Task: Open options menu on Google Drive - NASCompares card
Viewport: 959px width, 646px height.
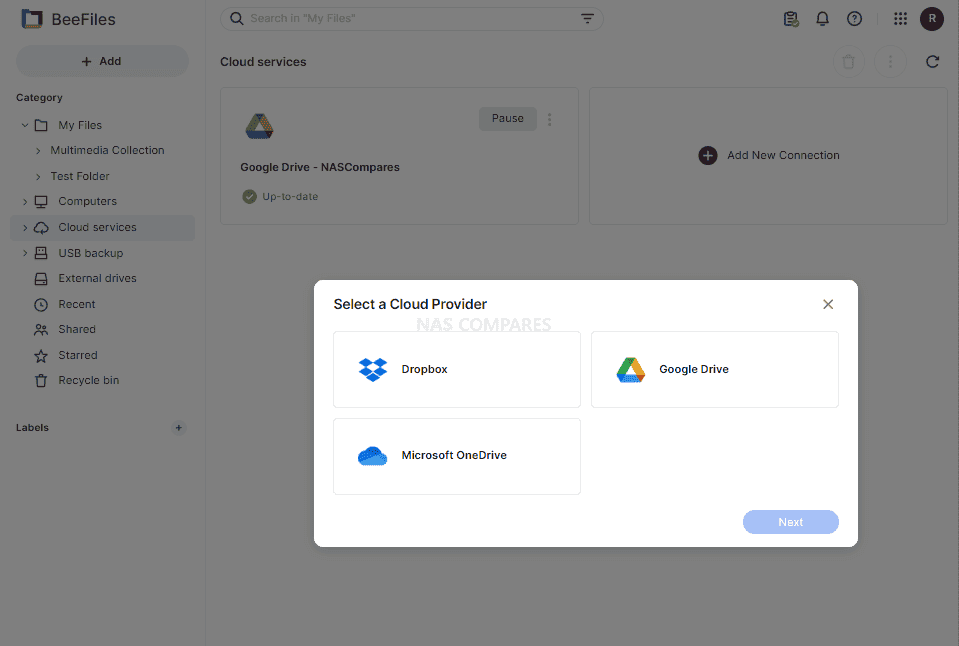Action: pyautogui.click(x=549, y=118)
